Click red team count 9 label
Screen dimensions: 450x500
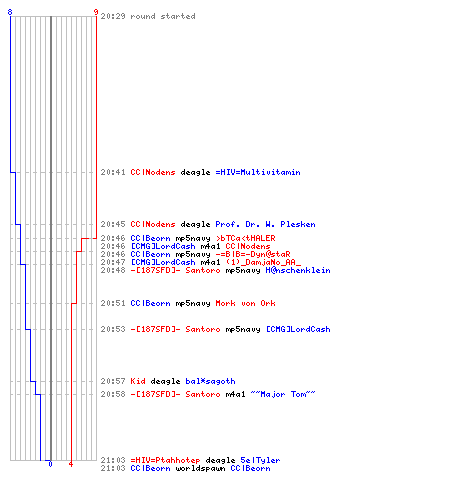[96, 12]
